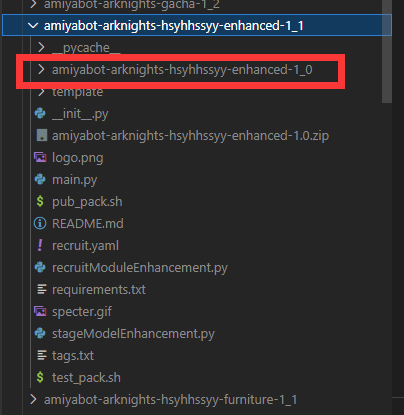Viewport: 404px width, 415px height.
Task: Open the test_pack.sh script
Action: (x=86, y=378)
